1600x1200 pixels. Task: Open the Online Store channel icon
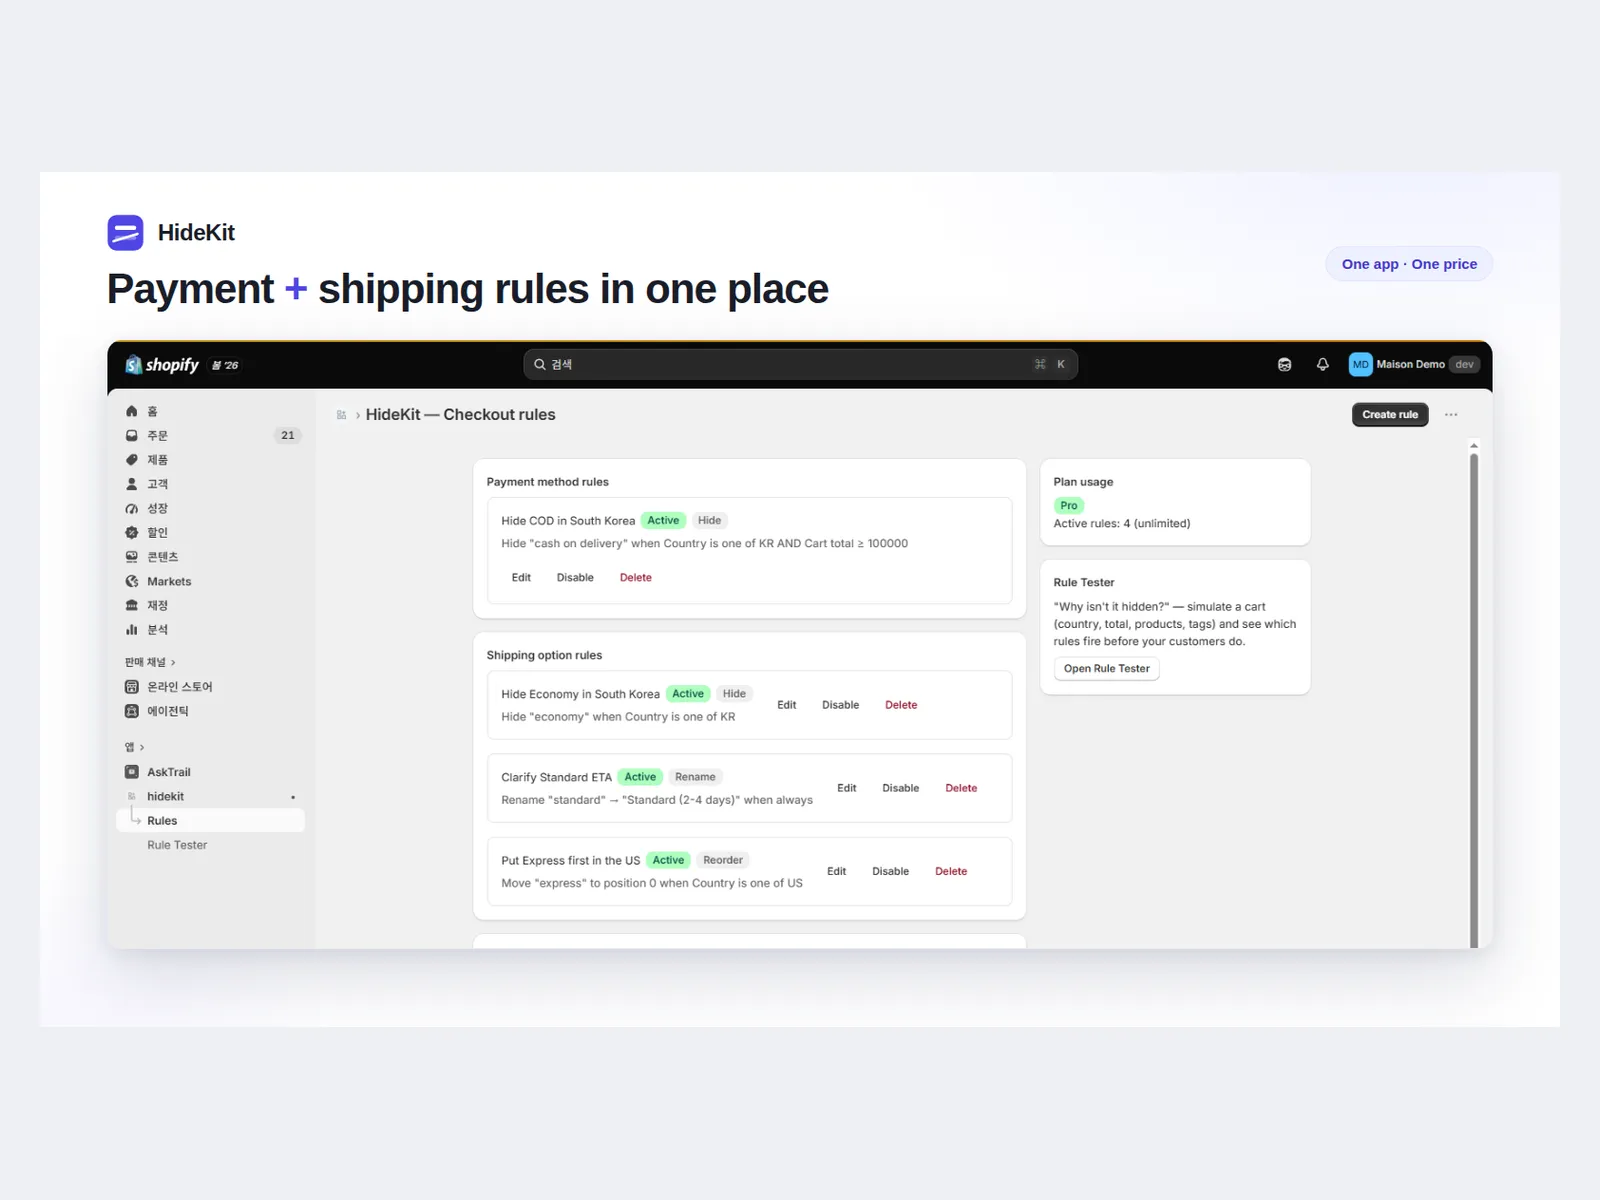tap(131, 687)
